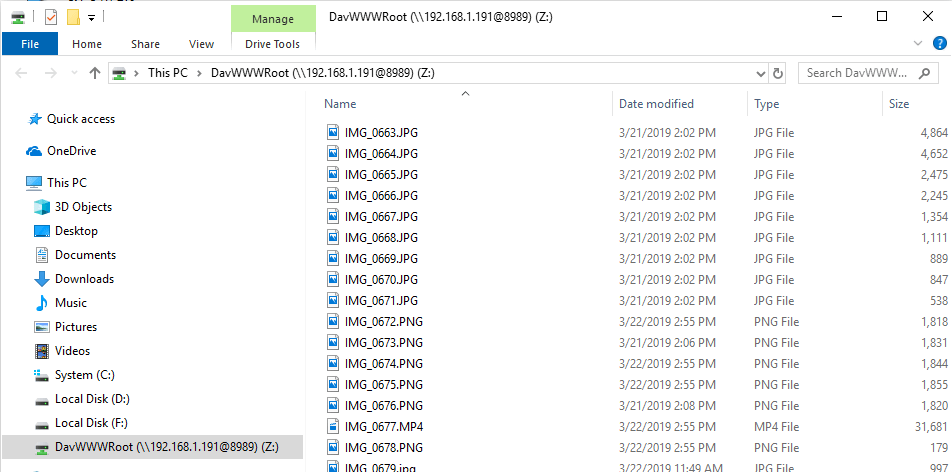
Task: Open the Share ribbon tab
Action: [x=145, y=44]
